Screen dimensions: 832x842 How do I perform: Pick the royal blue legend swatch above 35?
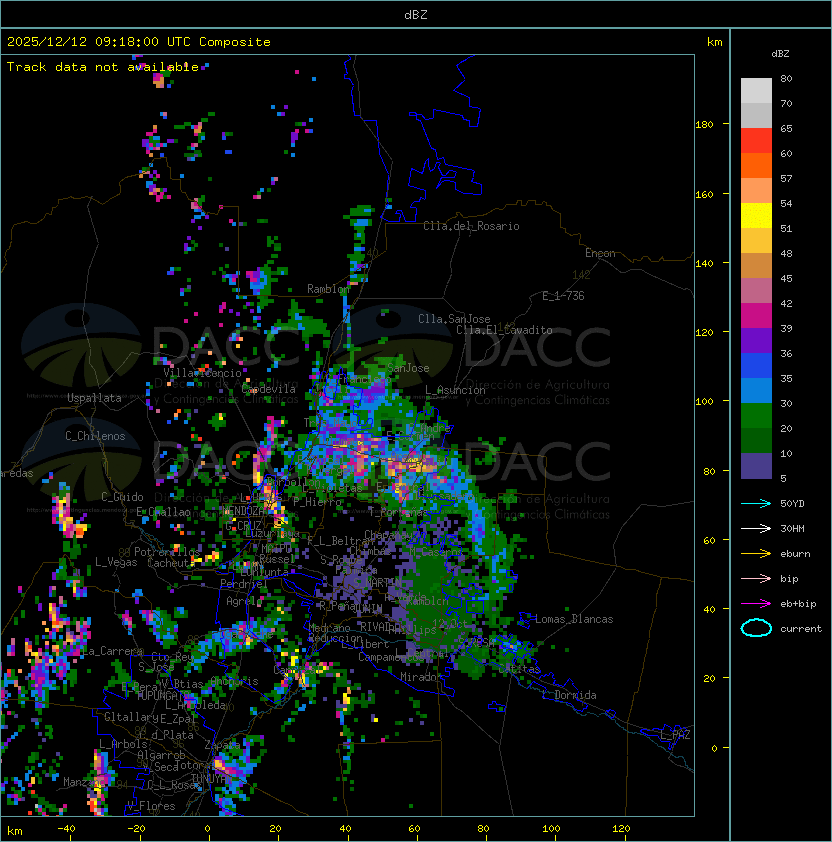pos(756,366)
